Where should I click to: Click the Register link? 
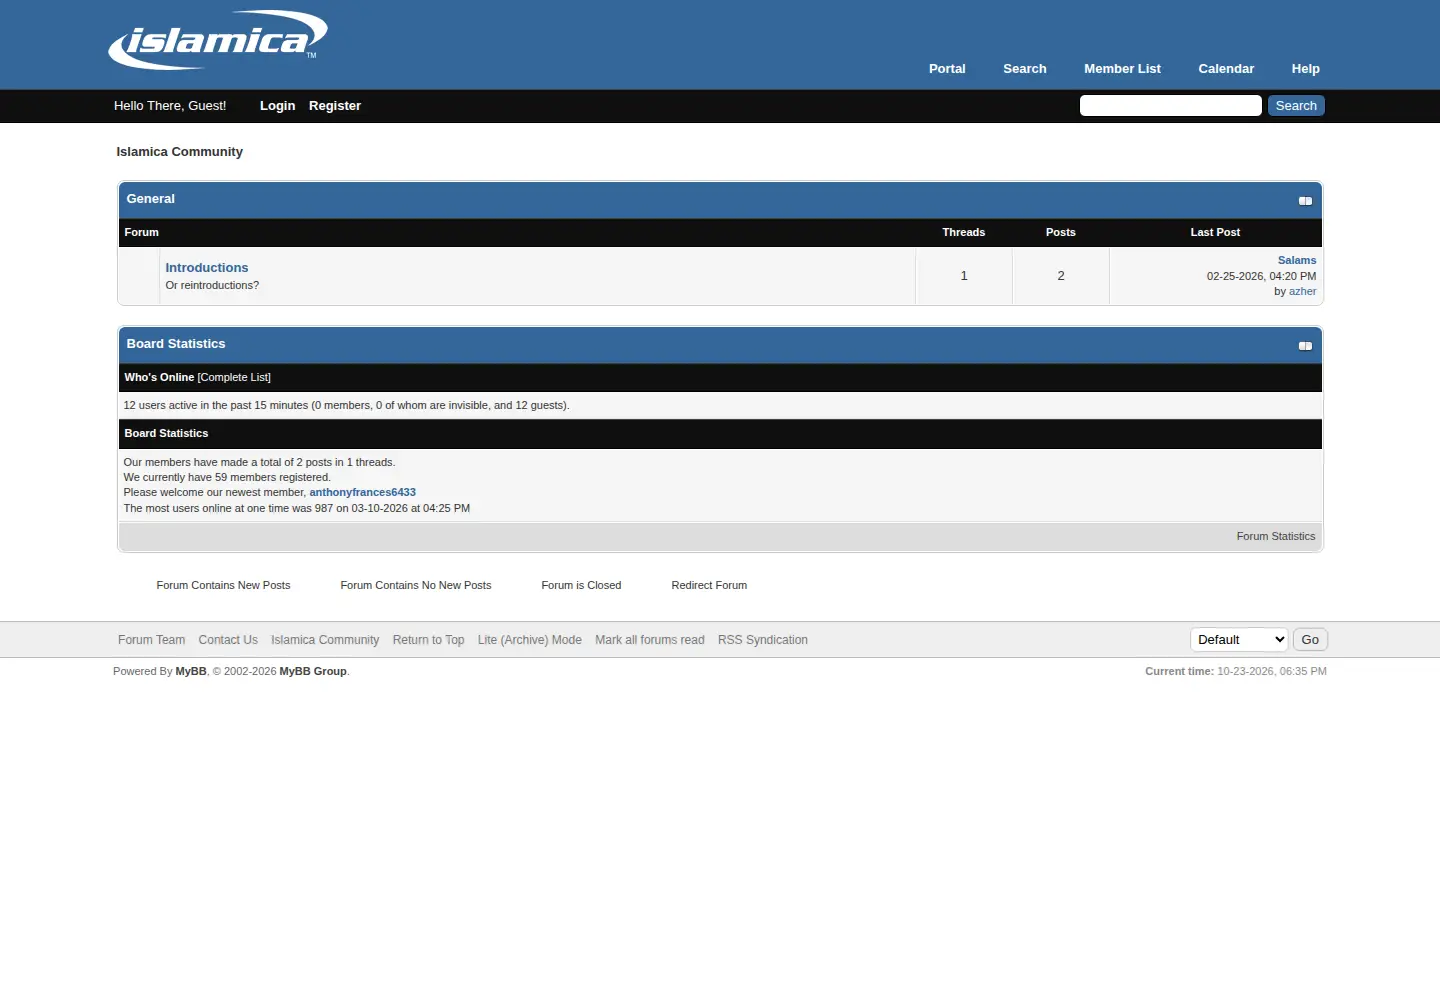pos(335,106)
